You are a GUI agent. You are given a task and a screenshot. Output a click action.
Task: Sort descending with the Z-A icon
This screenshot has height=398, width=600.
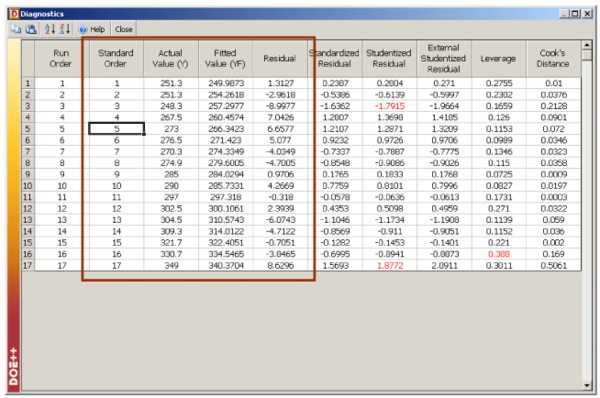(x=65, y=29)
